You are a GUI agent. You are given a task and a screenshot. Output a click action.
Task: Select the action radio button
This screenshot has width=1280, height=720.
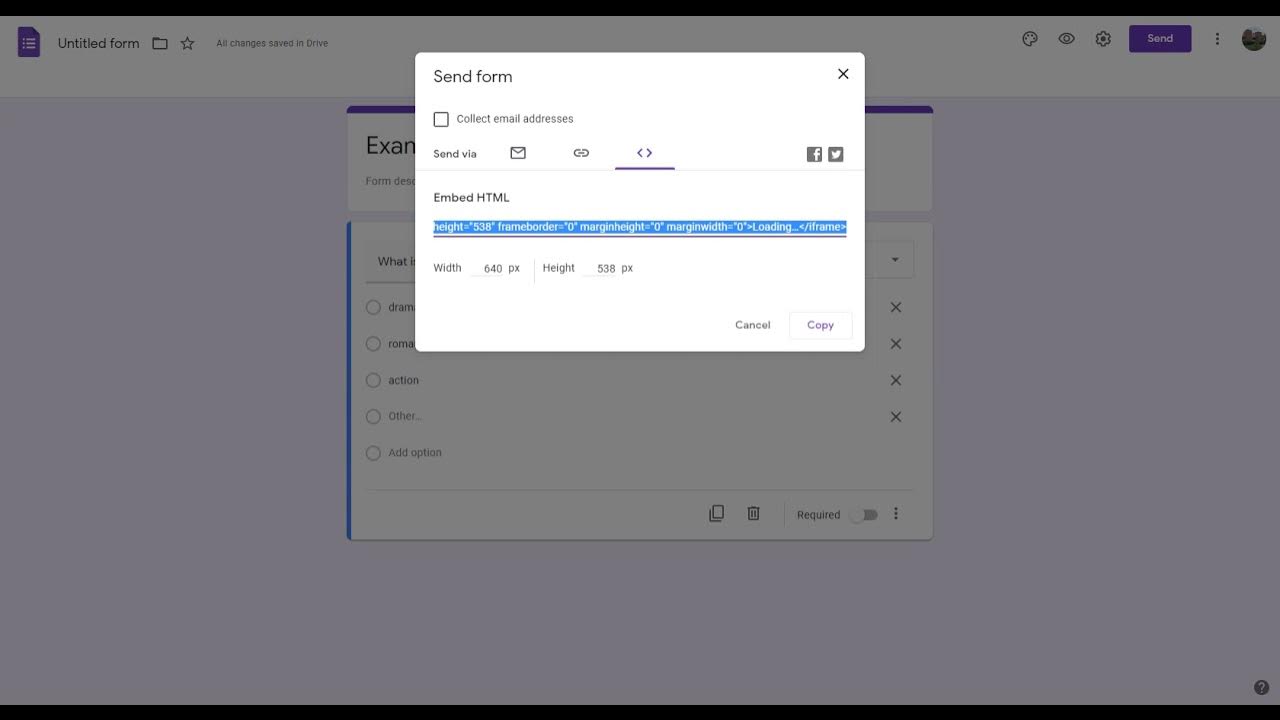[x=373, y=380]
